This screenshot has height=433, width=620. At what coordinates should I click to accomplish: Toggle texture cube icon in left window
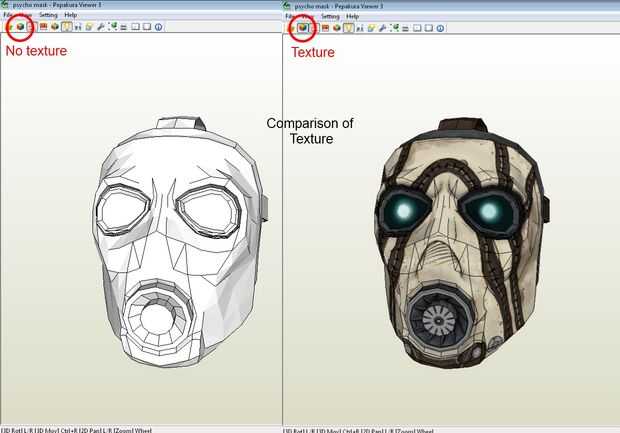click(20, 26)
